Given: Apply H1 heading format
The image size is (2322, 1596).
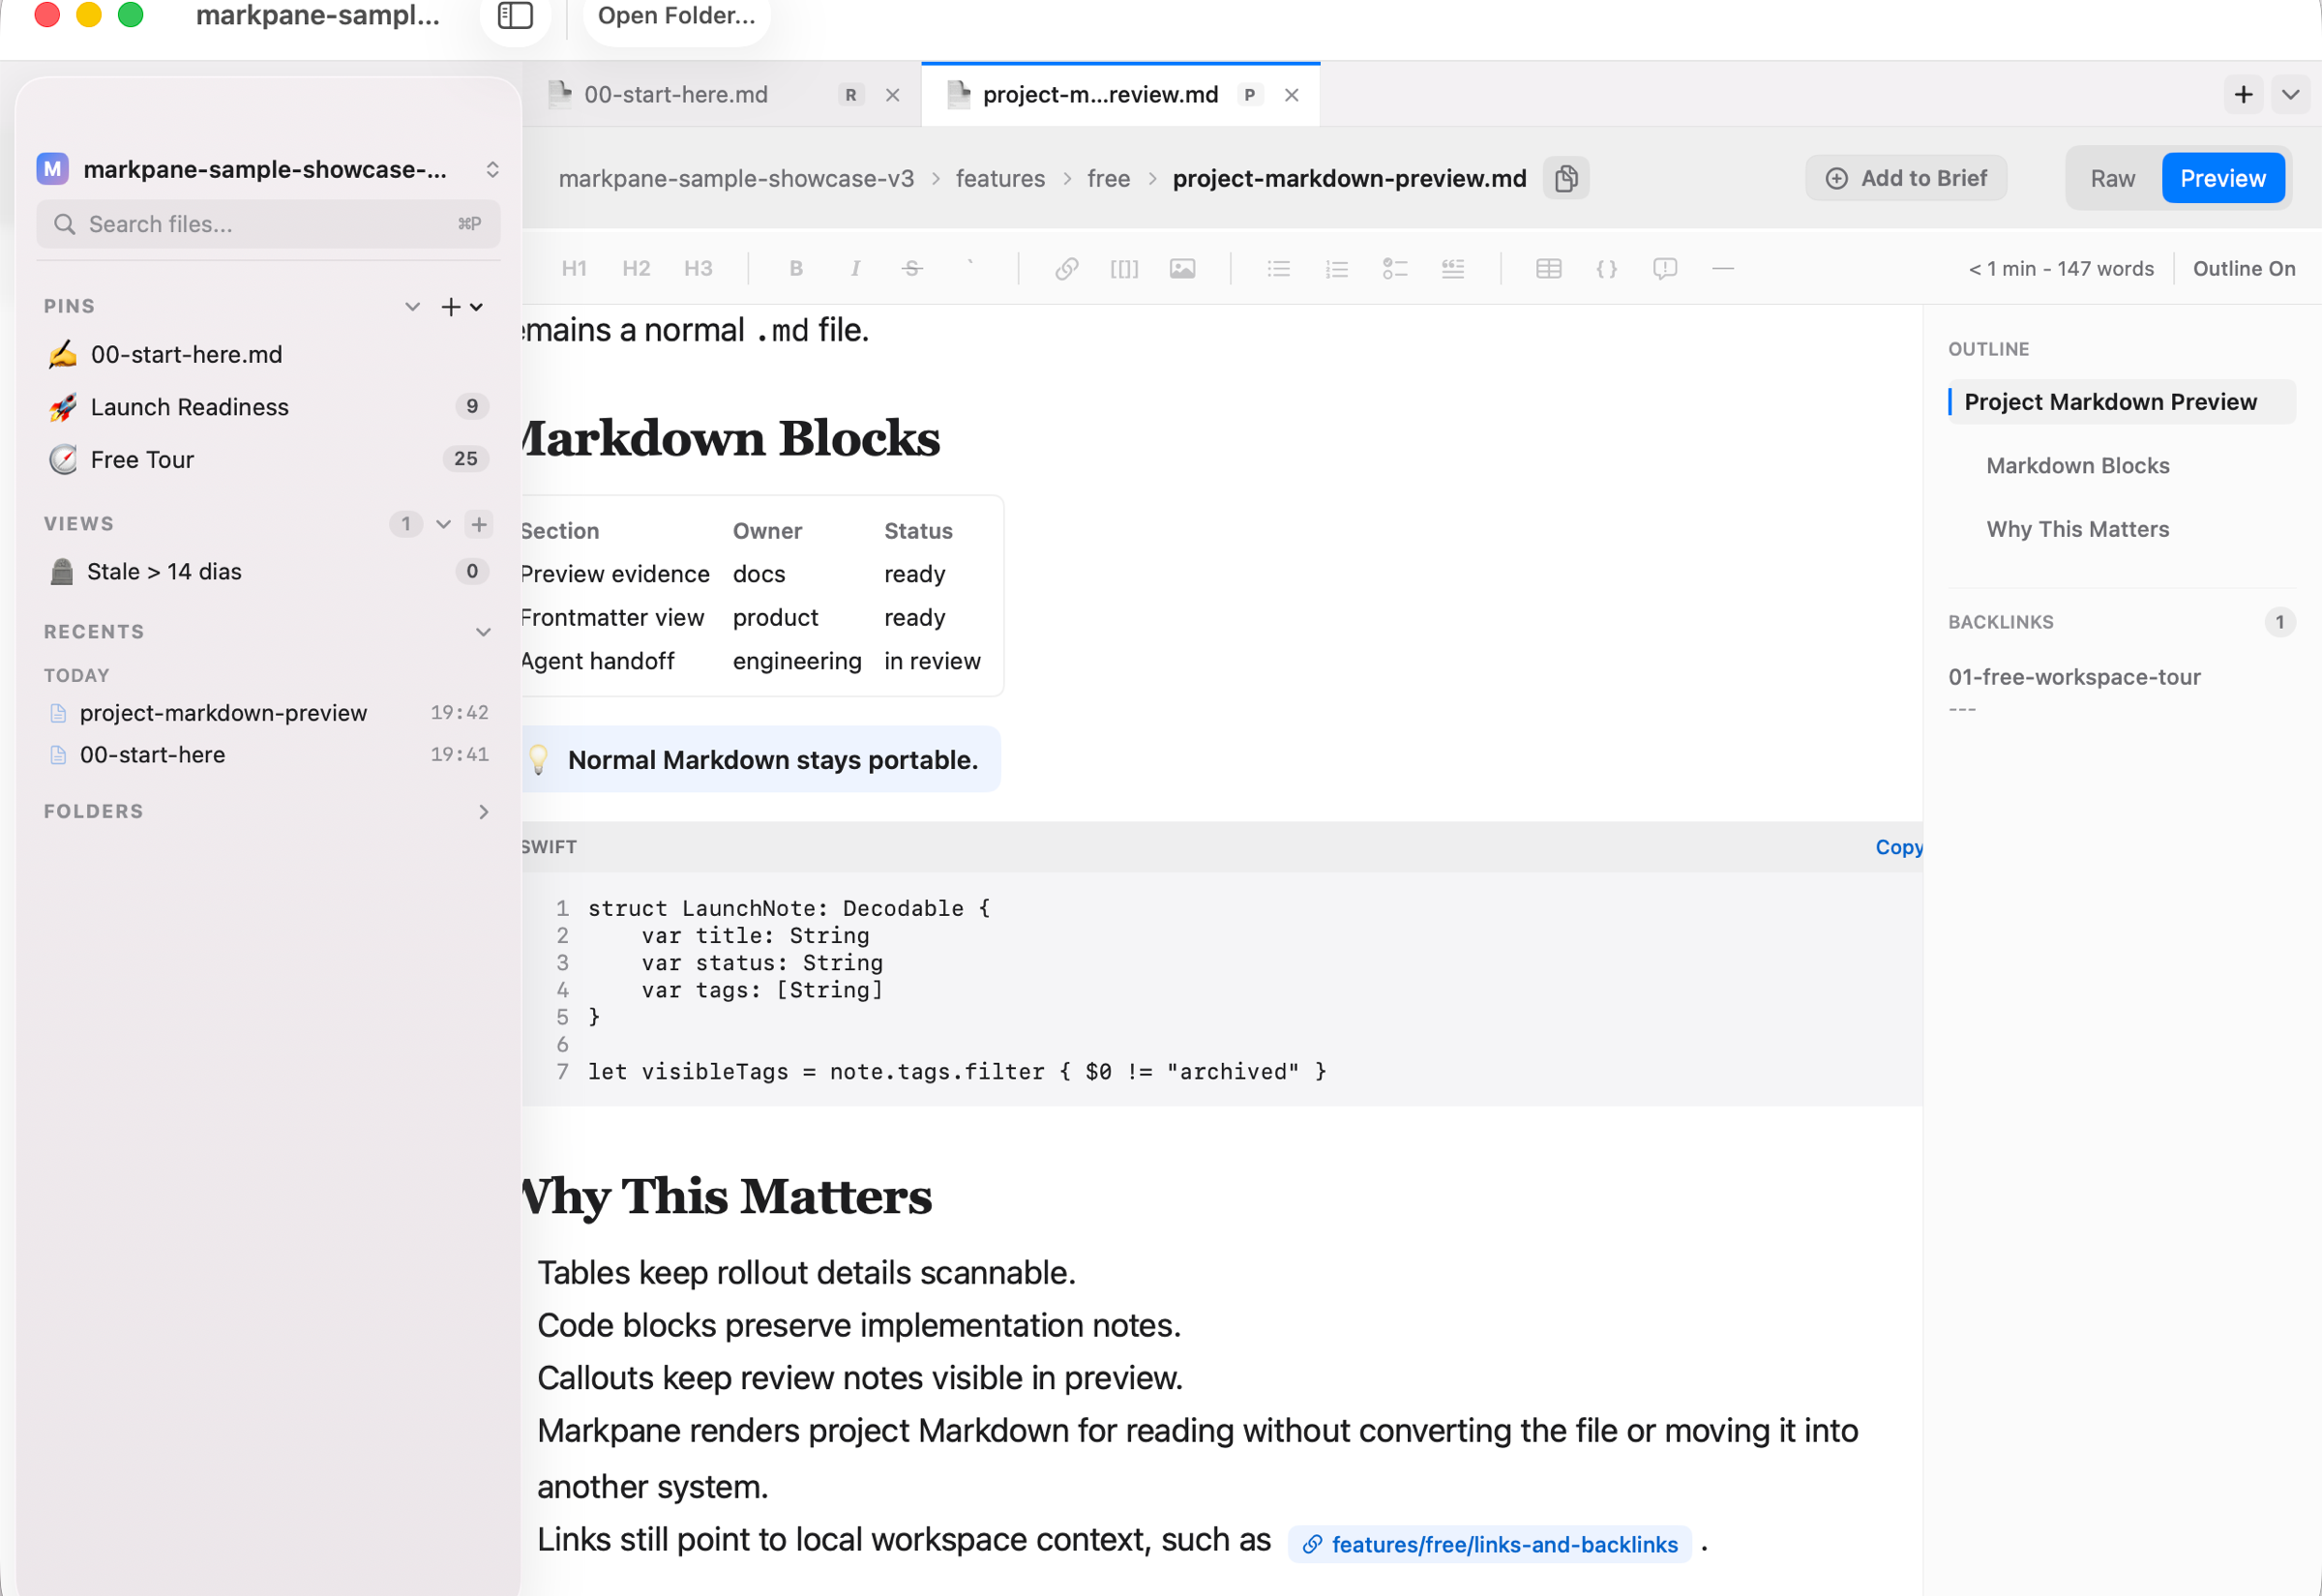Looking at the screenshot, I should point(574,268).
